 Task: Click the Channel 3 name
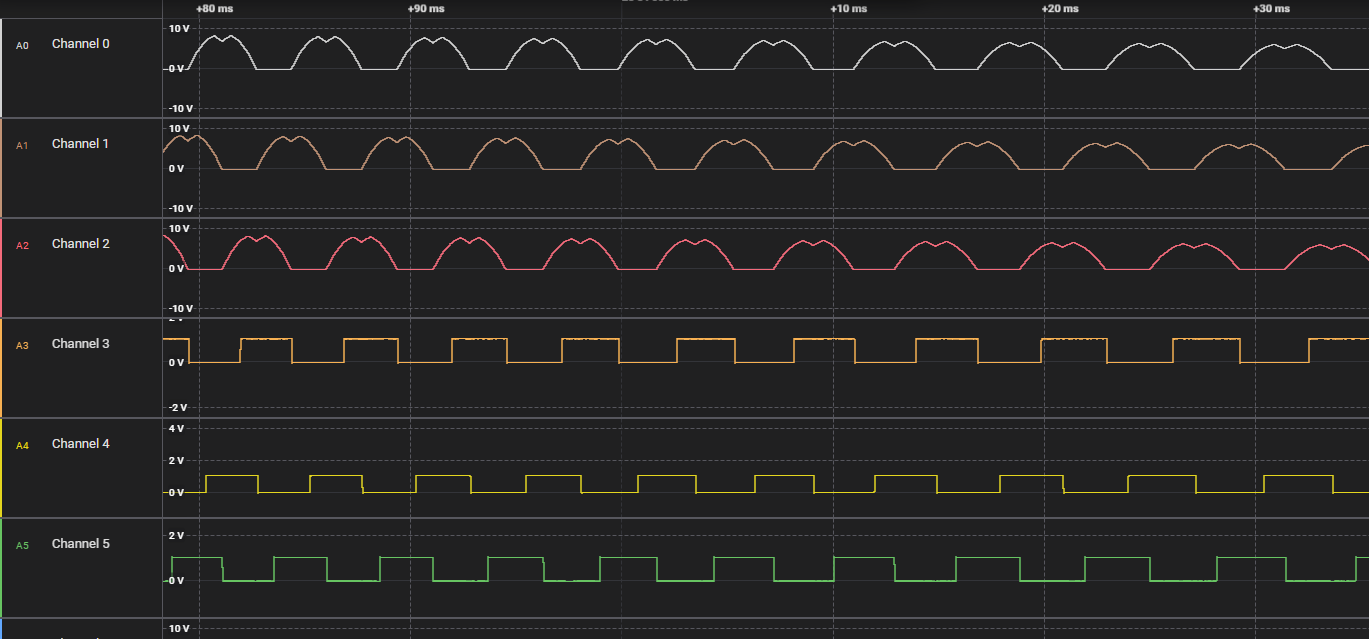click(x=81, y=344)
